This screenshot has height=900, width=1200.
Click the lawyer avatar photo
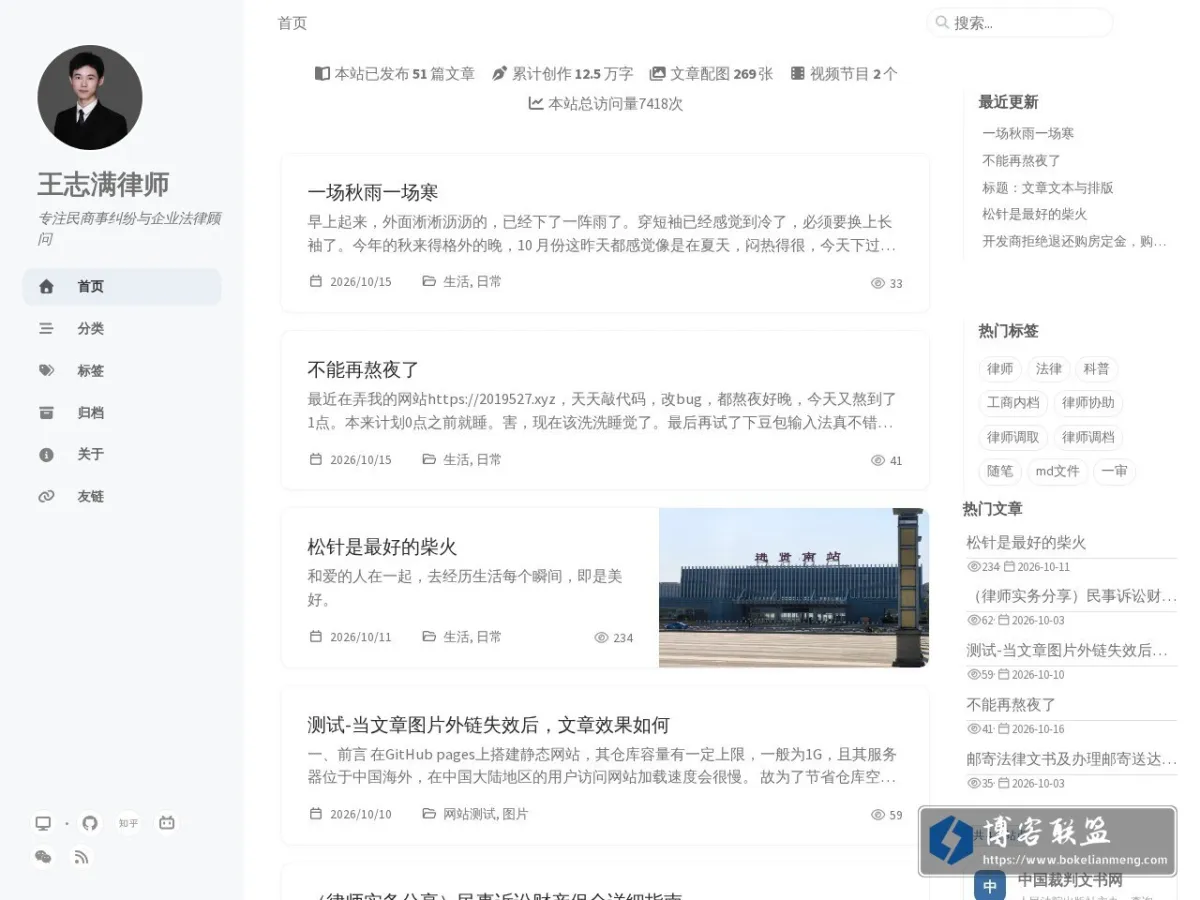[x=90, y=98]
